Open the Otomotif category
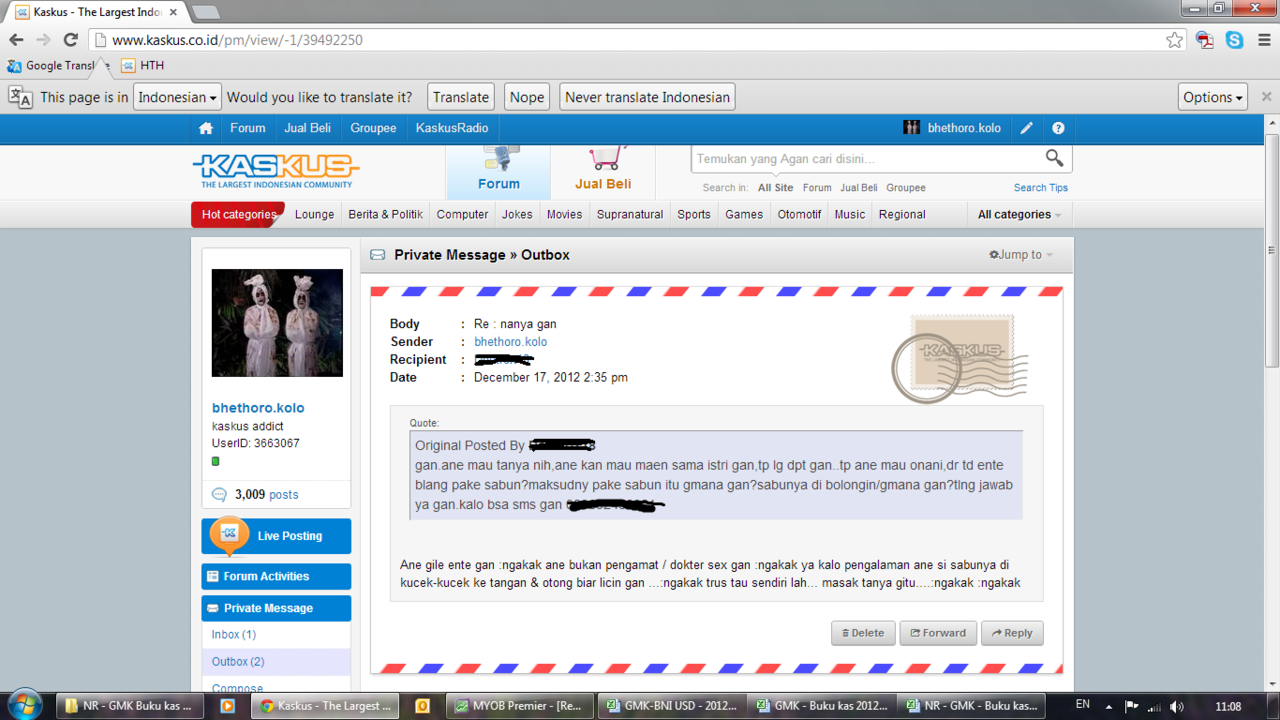The height and width of the screenshot is (720, 1280). [799, 214]
